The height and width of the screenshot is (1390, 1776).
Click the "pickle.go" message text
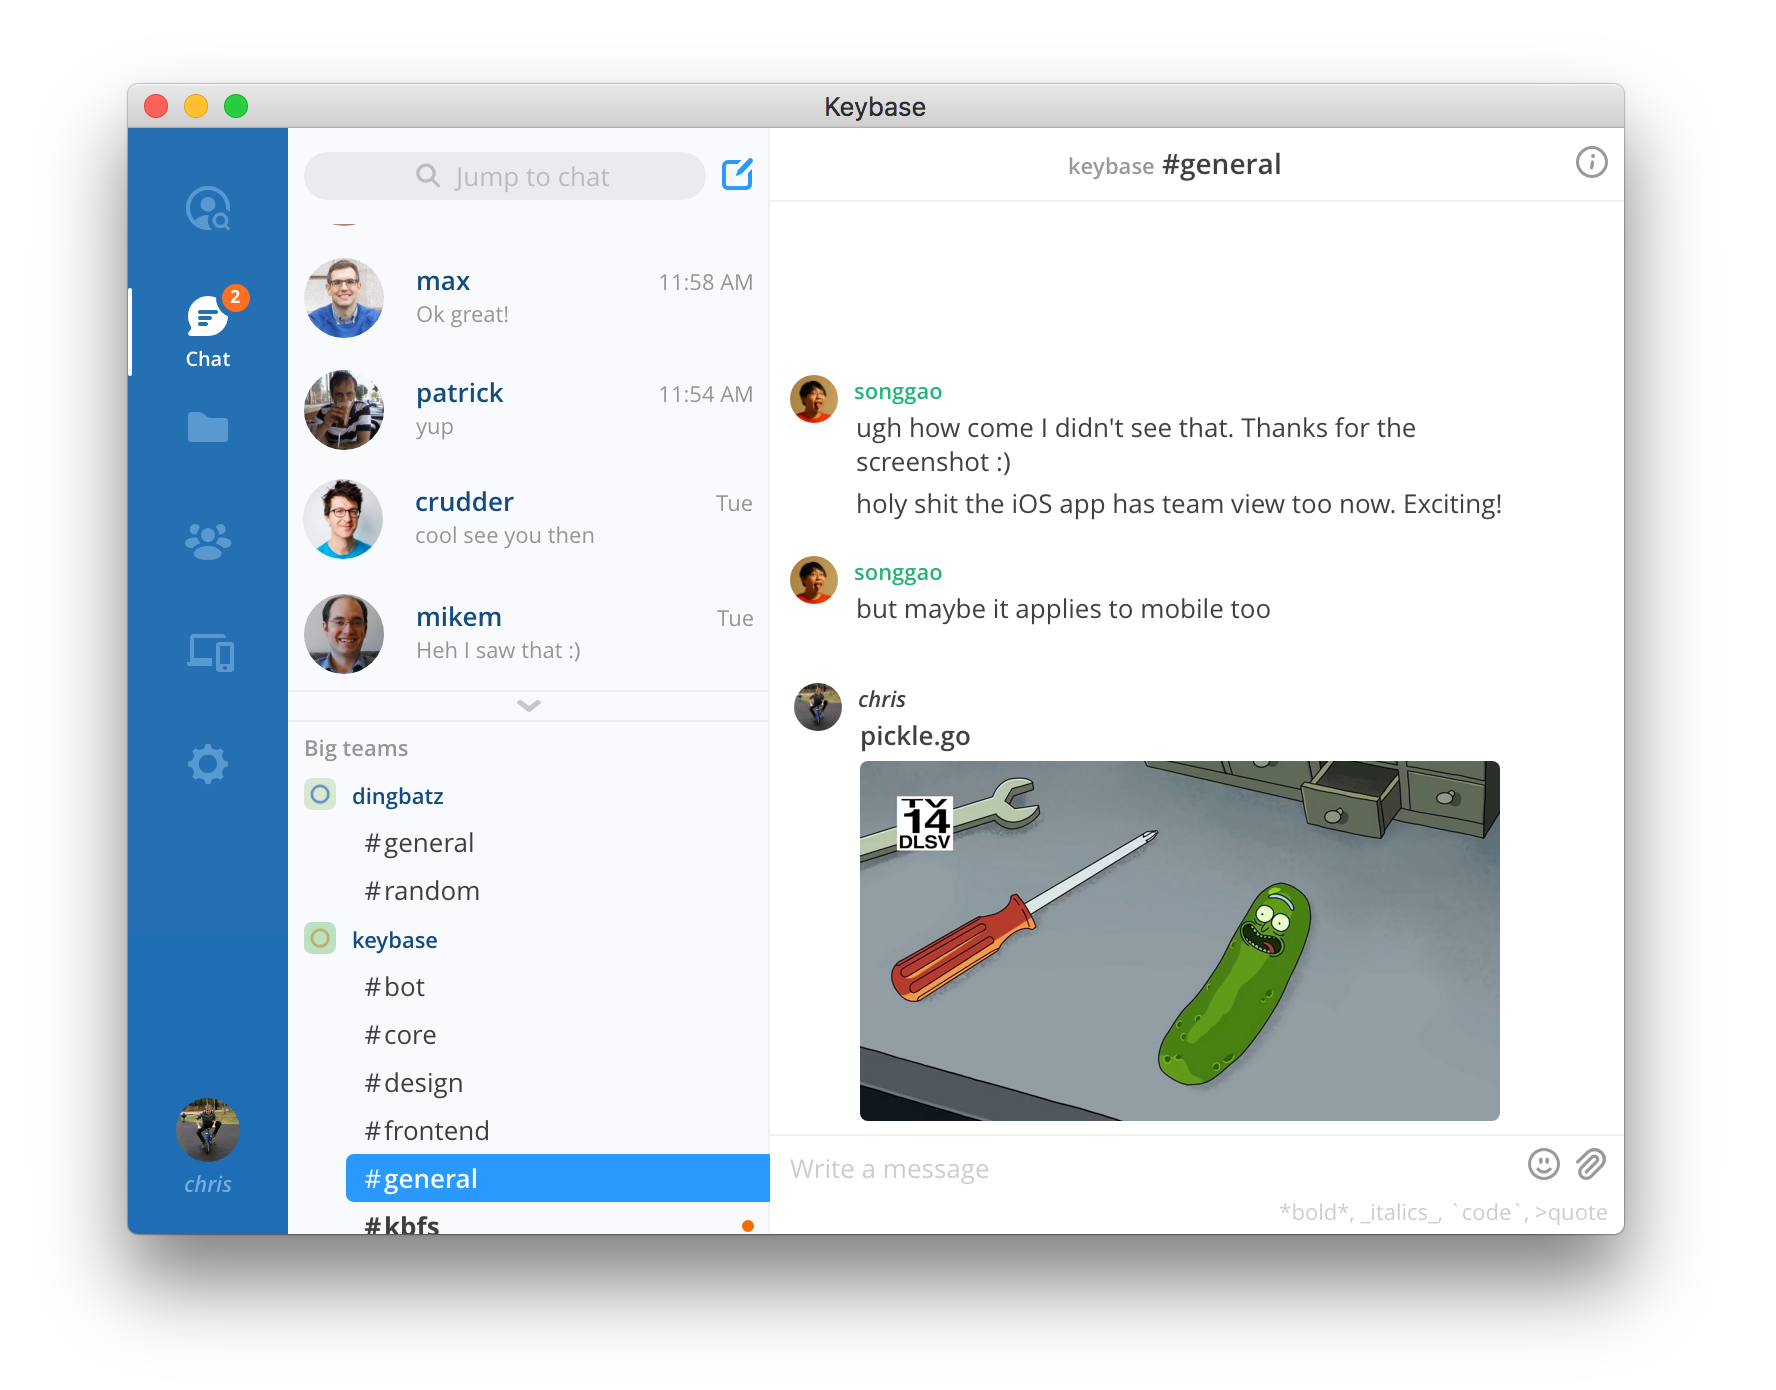[x=915, y=736]
